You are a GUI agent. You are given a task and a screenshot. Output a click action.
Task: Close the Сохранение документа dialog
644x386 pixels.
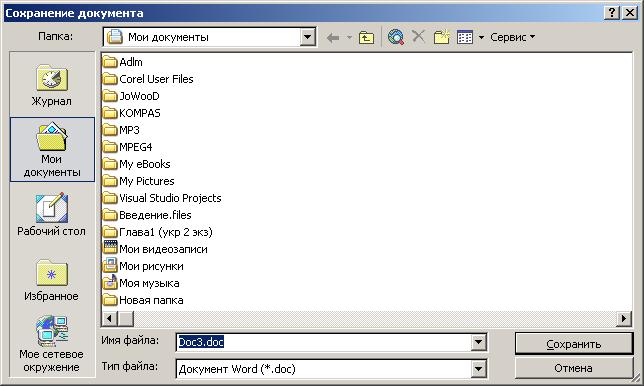630,13
